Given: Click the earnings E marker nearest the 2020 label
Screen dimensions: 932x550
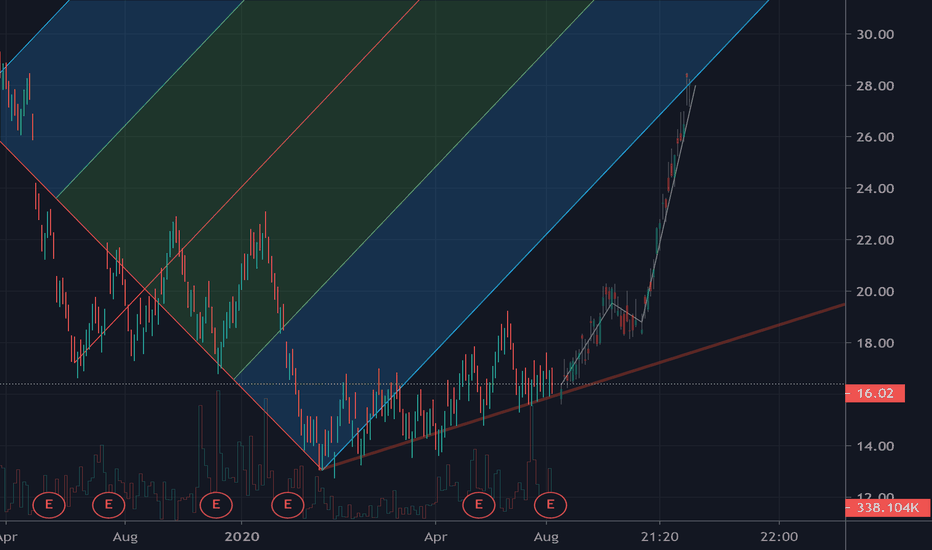Looking at the screenshot, I should point(216,505).
